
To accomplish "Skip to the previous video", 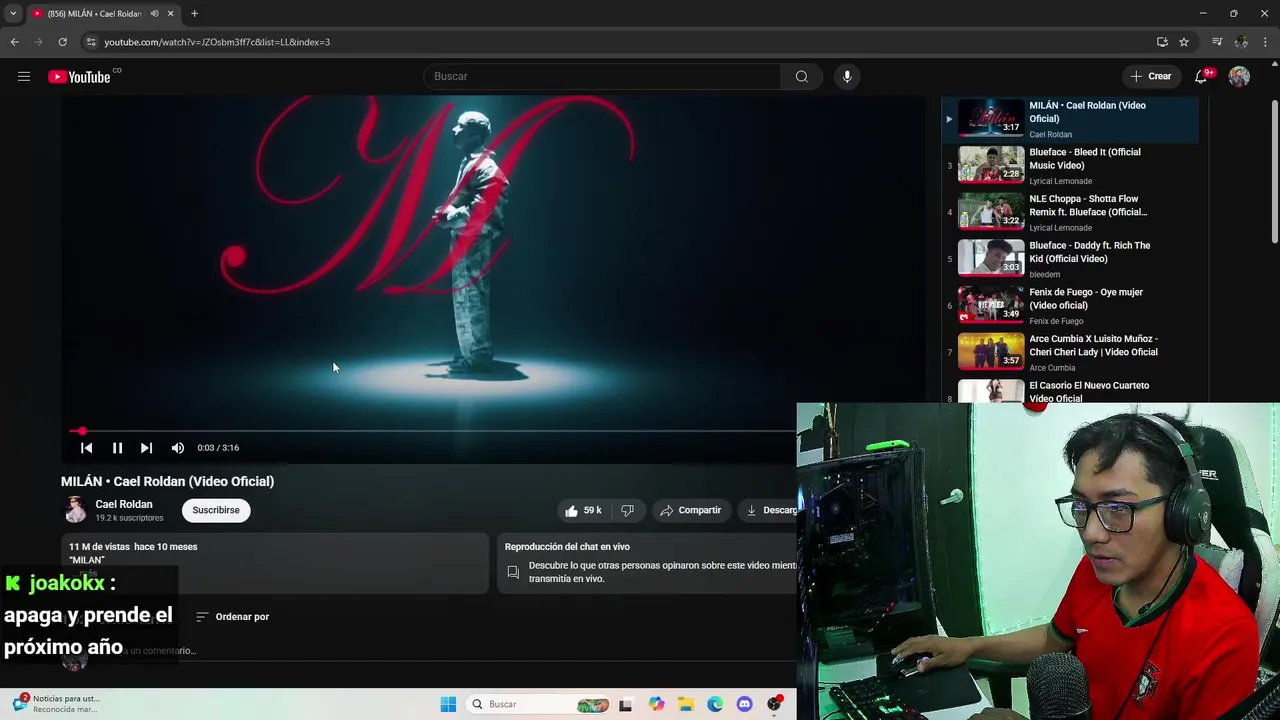I will tap(86, 448).
